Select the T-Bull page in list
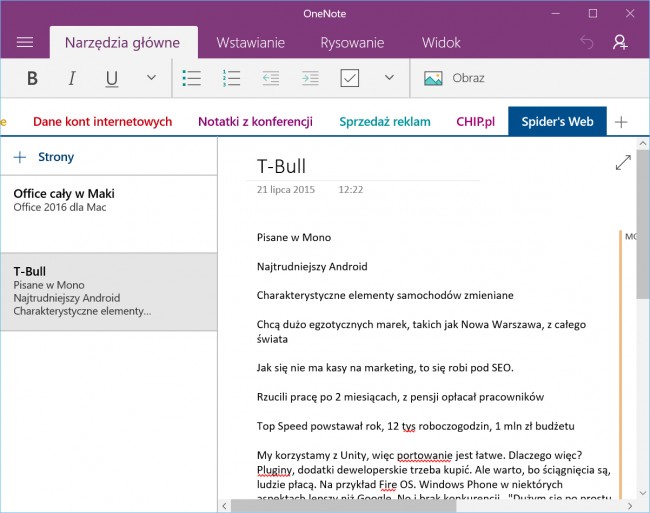The height and width of the screenshot is (513, 650). pyautogui.click(x=109, y=291)
